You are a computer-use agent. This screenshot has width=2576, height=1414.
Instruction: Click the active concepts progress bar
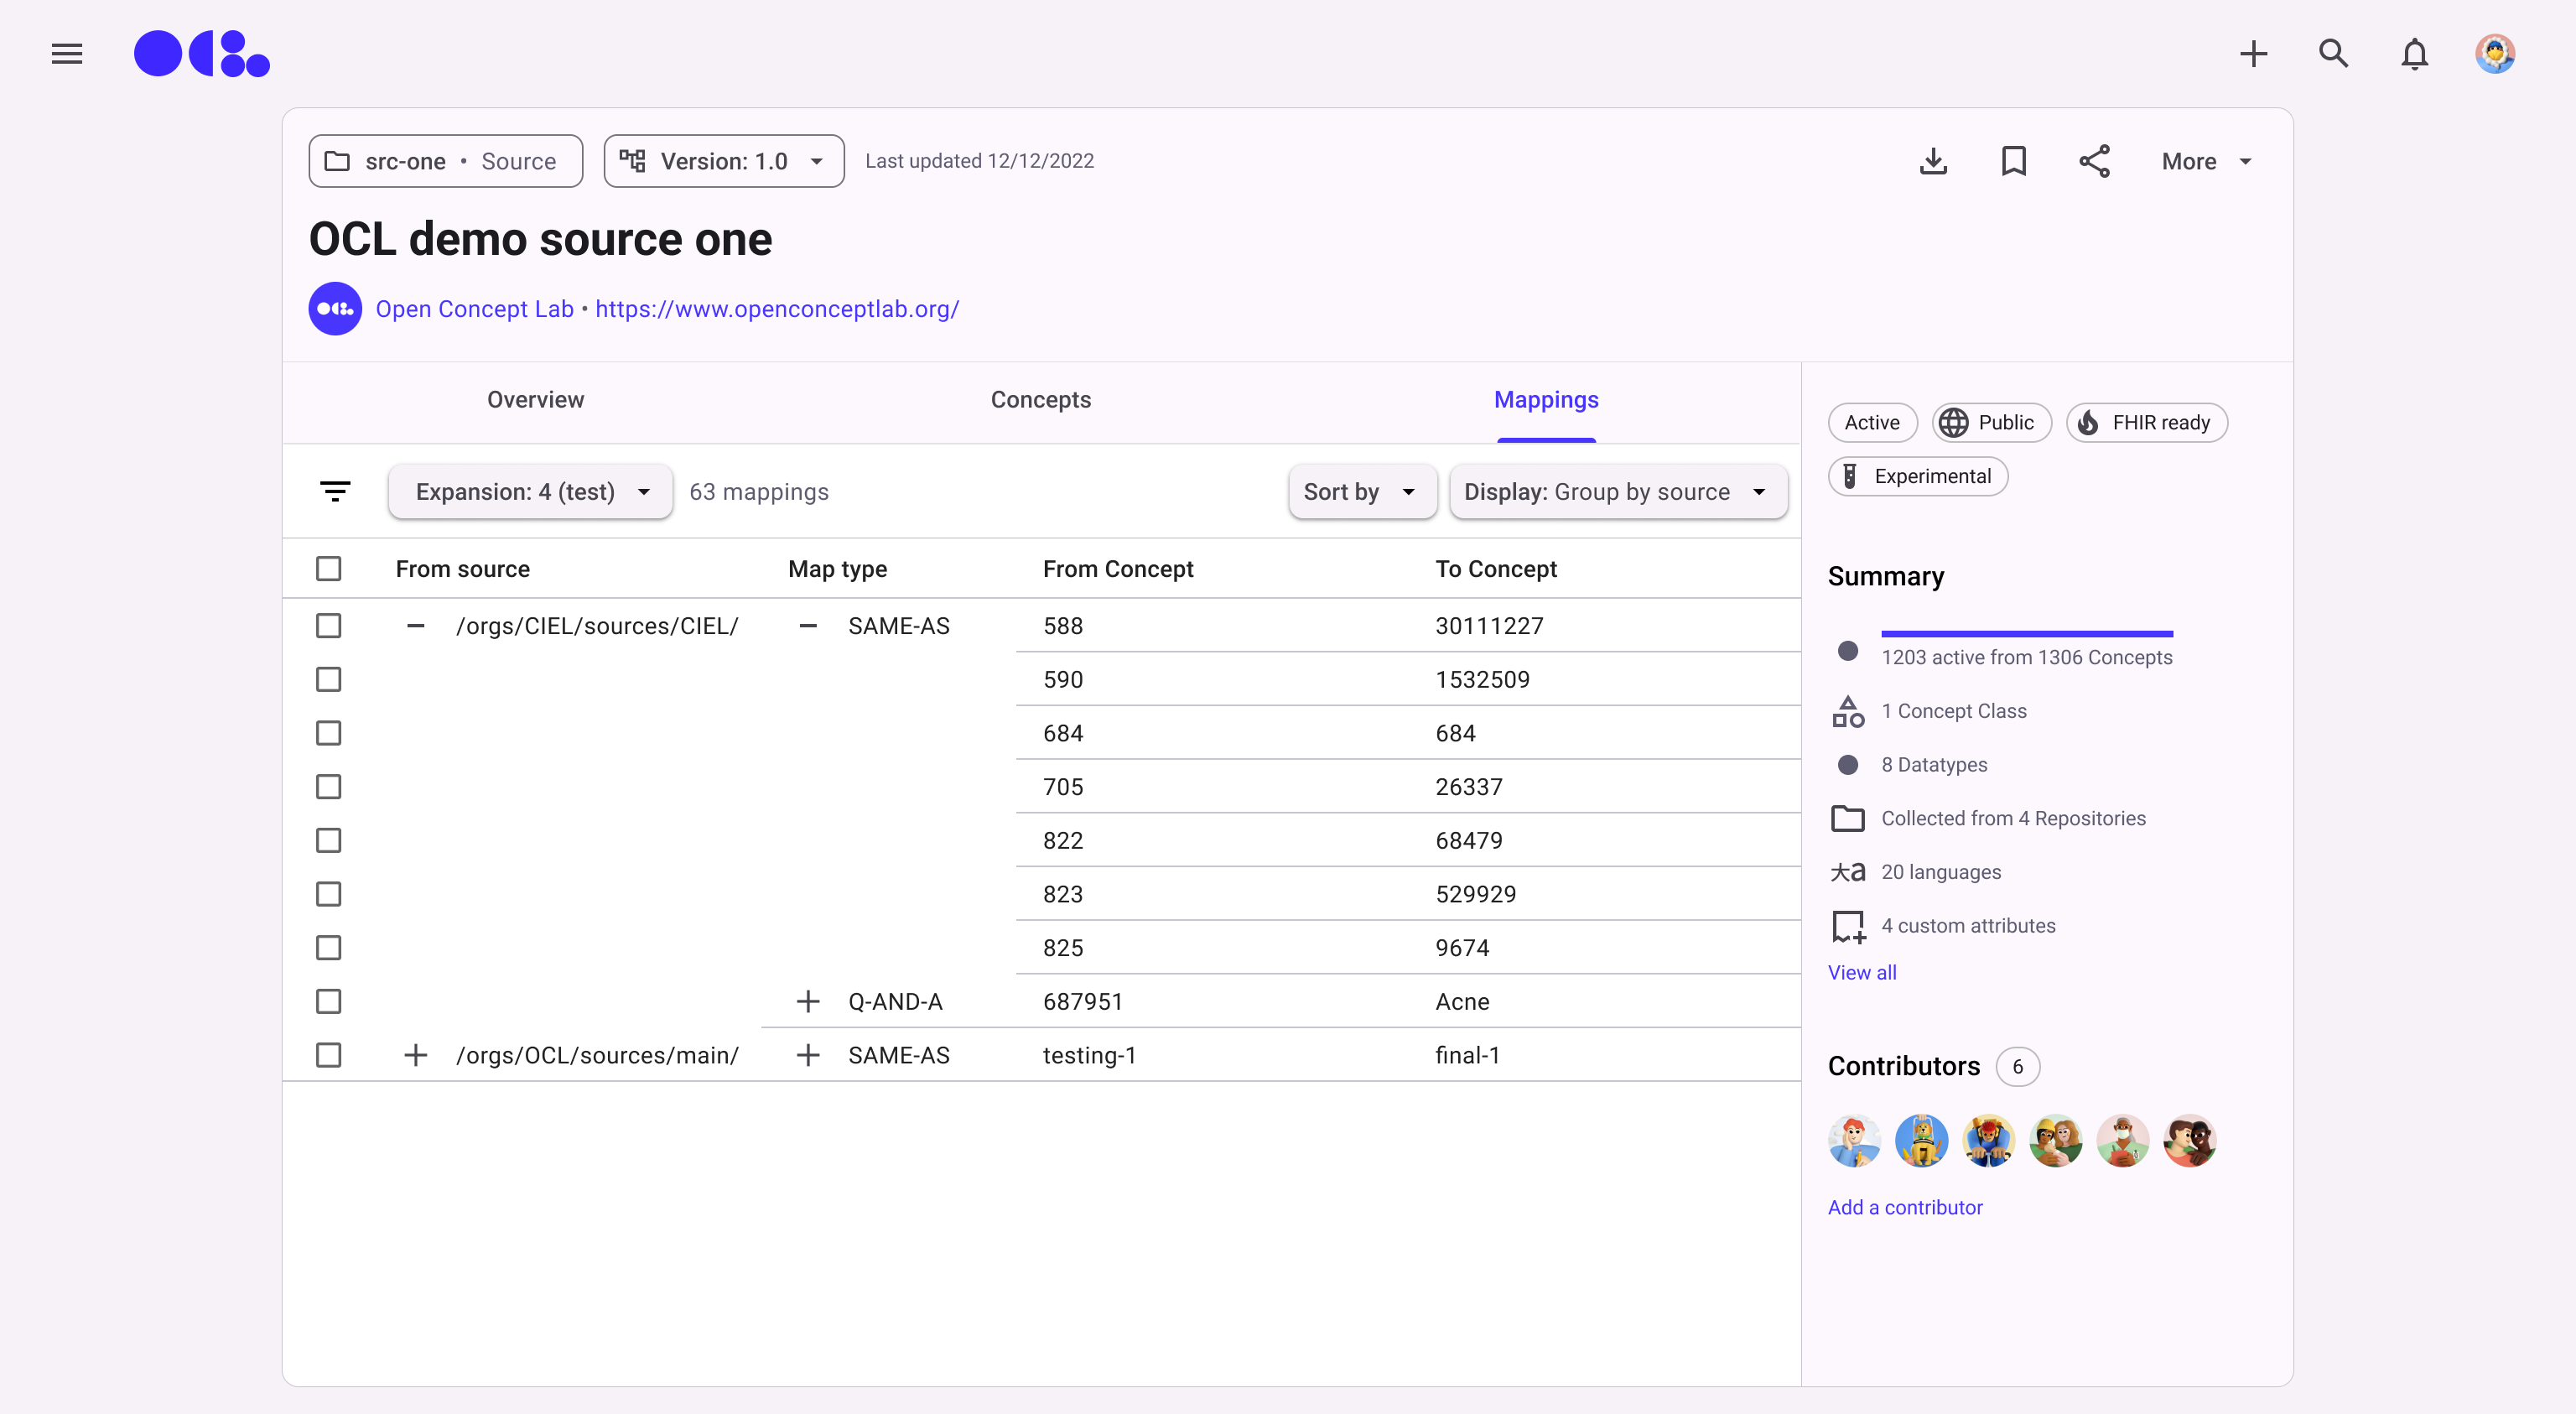[2026, 634]
